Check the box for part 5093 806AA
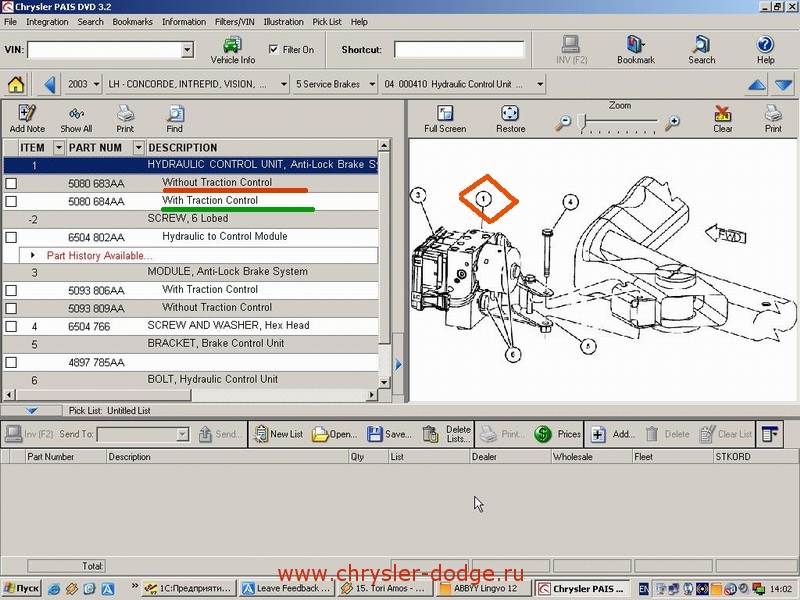 tap(11, 290)
